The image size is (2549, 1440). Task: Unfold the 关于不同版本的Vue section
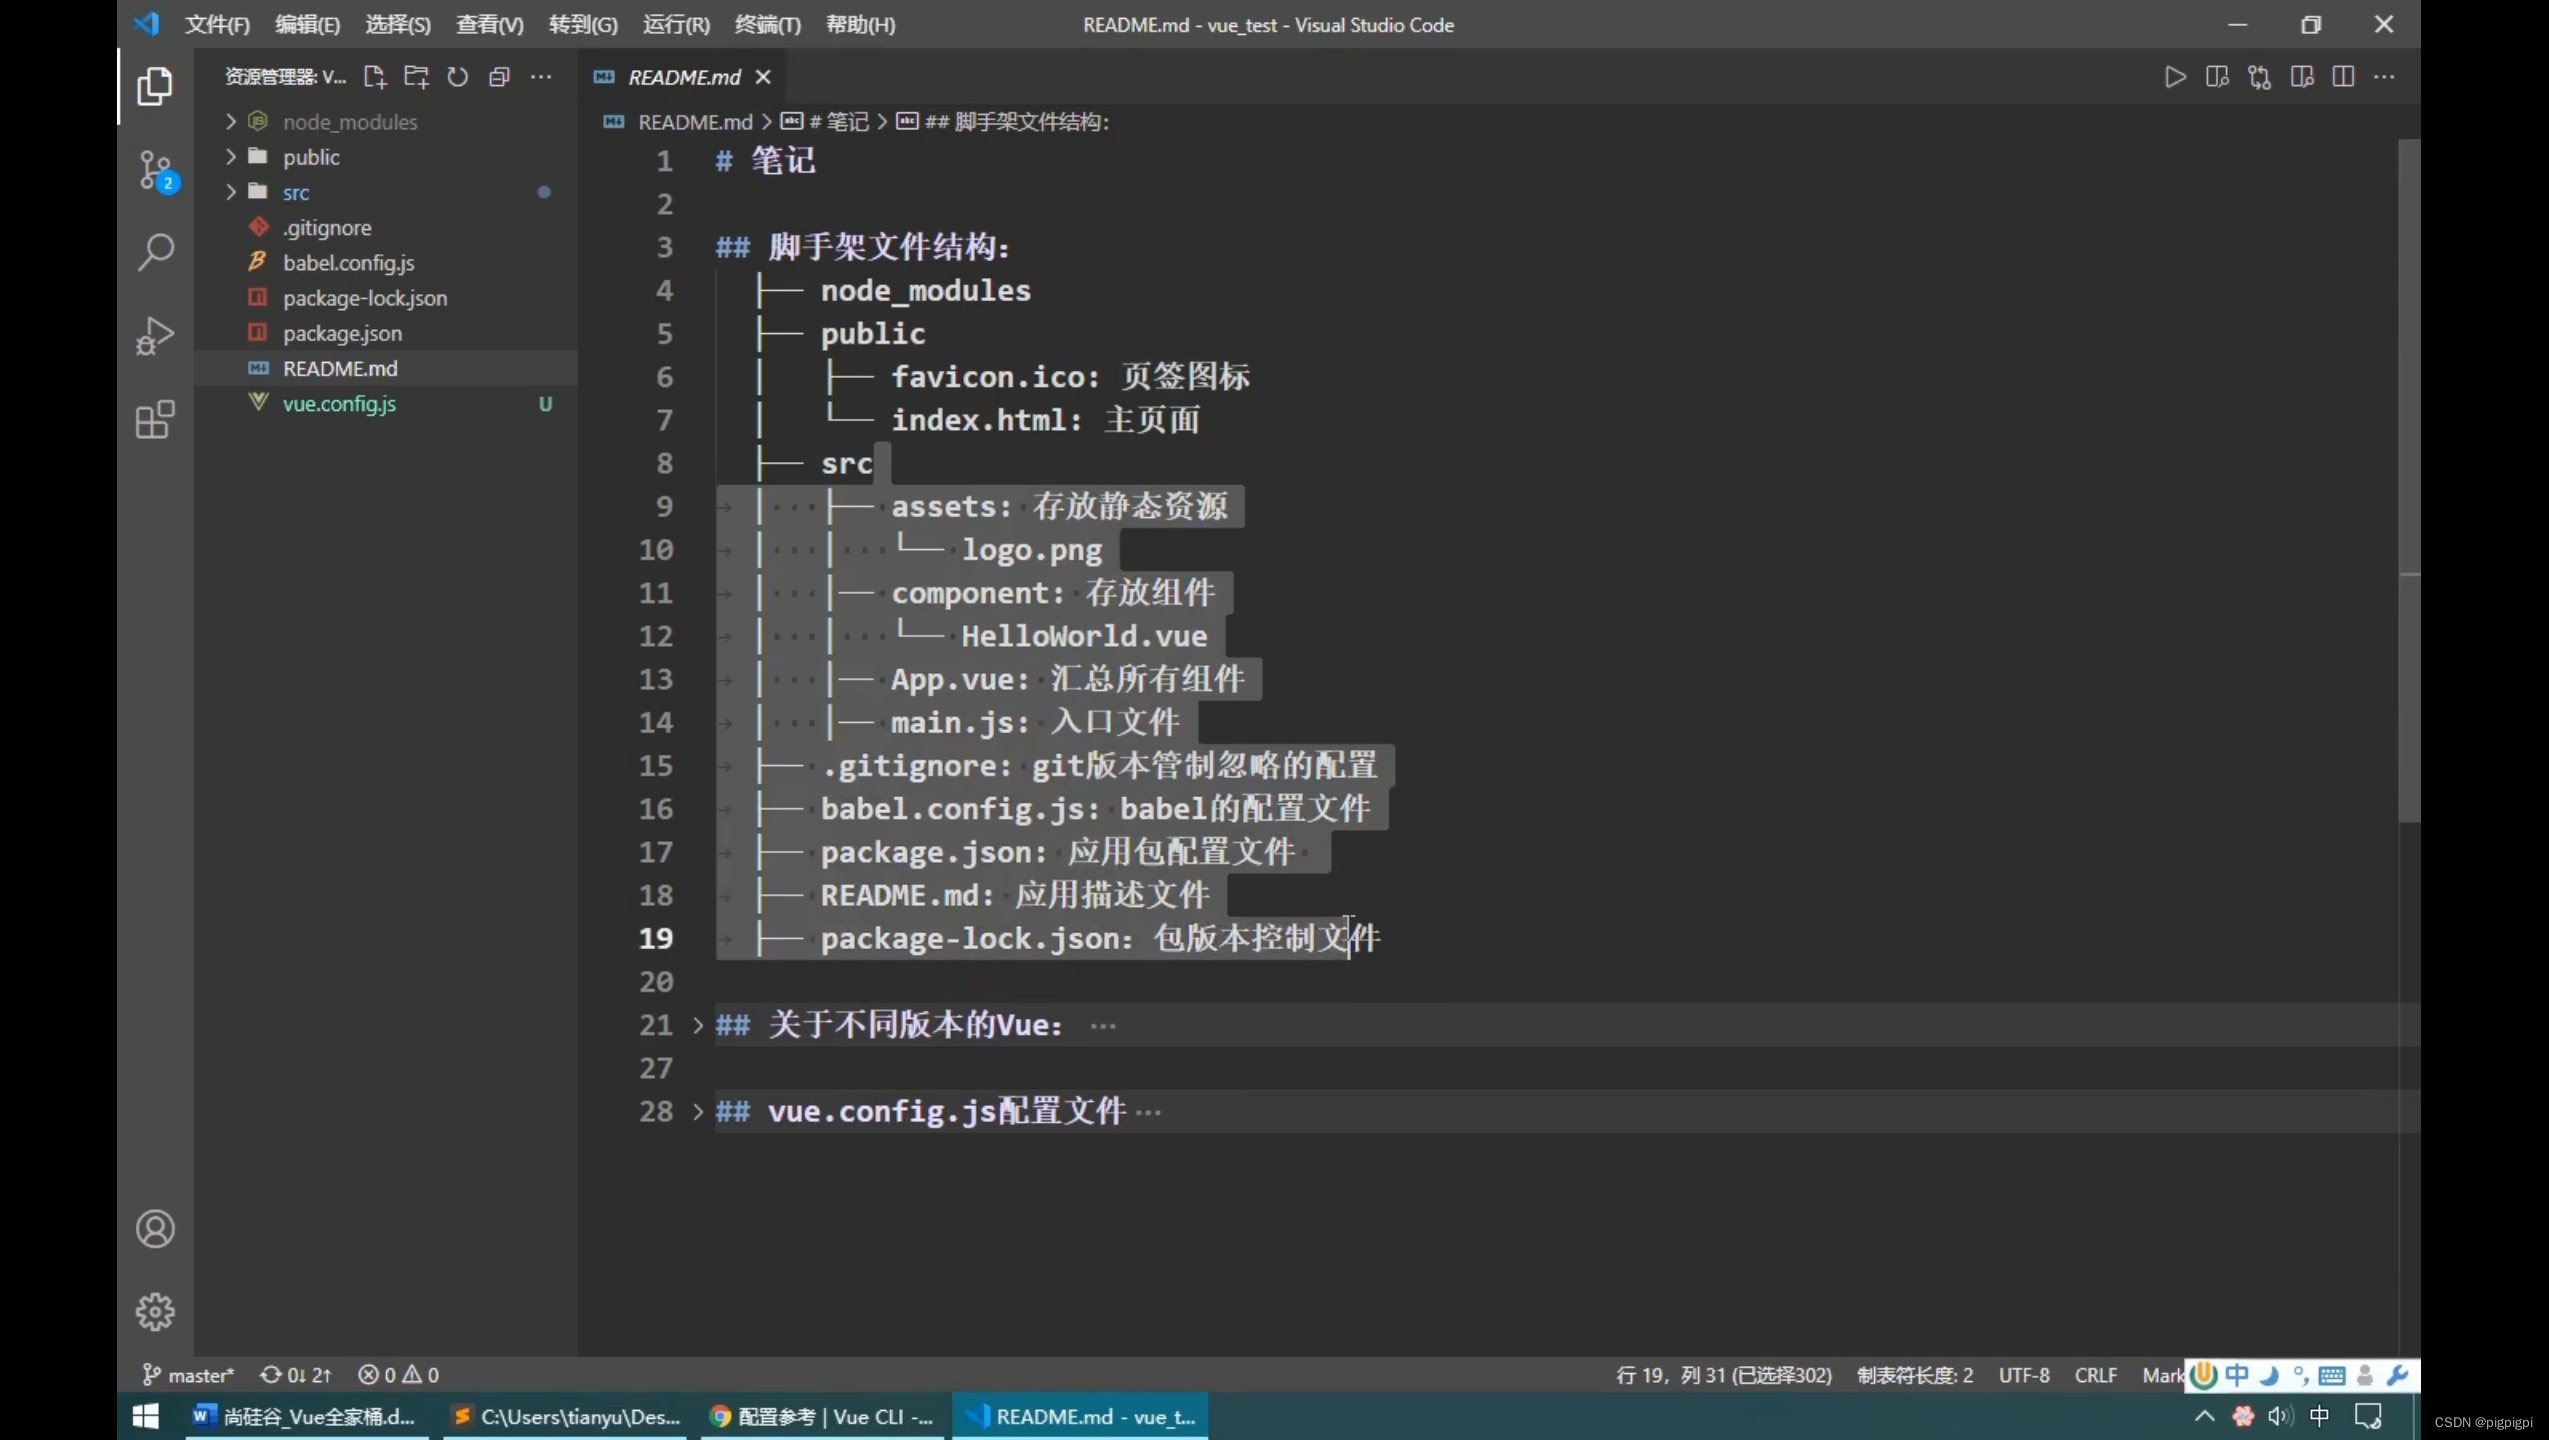click(698, 1025)
